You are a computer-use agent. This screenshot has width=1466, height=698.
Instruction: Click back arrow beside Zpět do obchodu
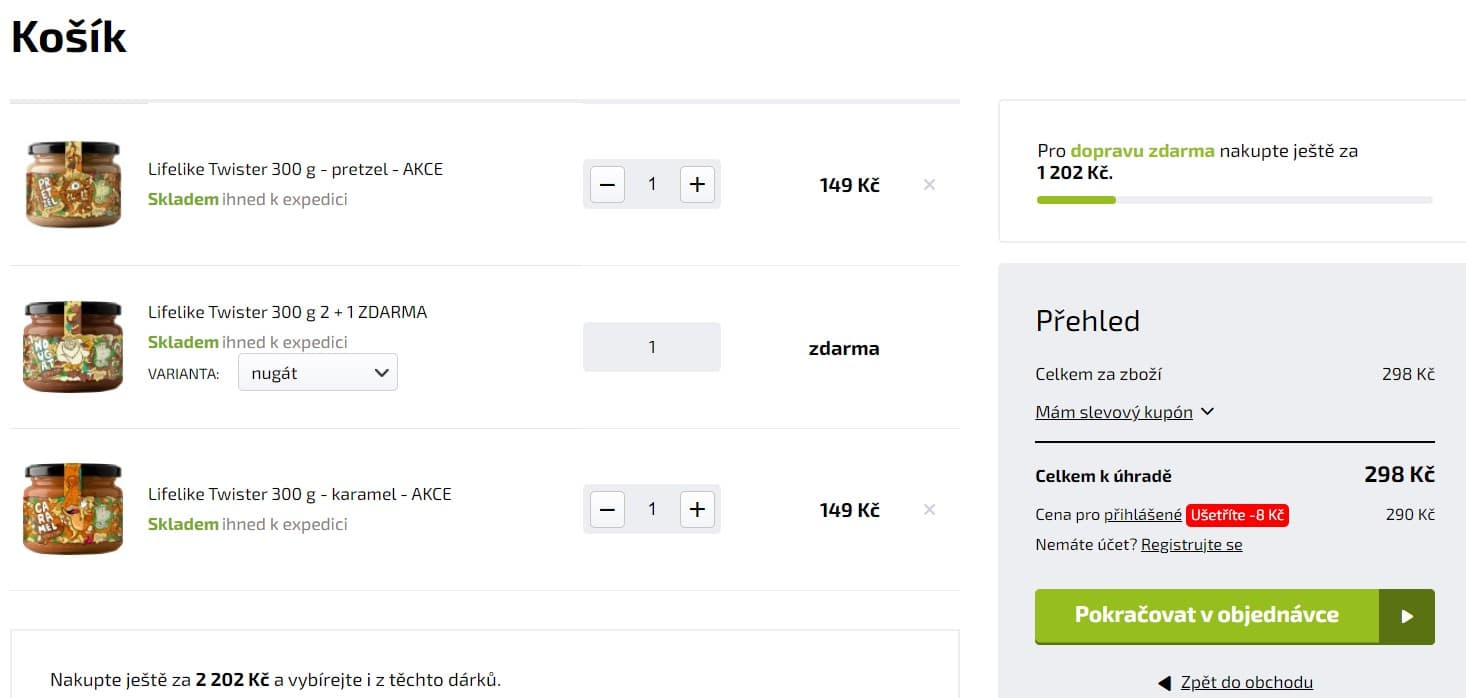tap(1164, 683)
